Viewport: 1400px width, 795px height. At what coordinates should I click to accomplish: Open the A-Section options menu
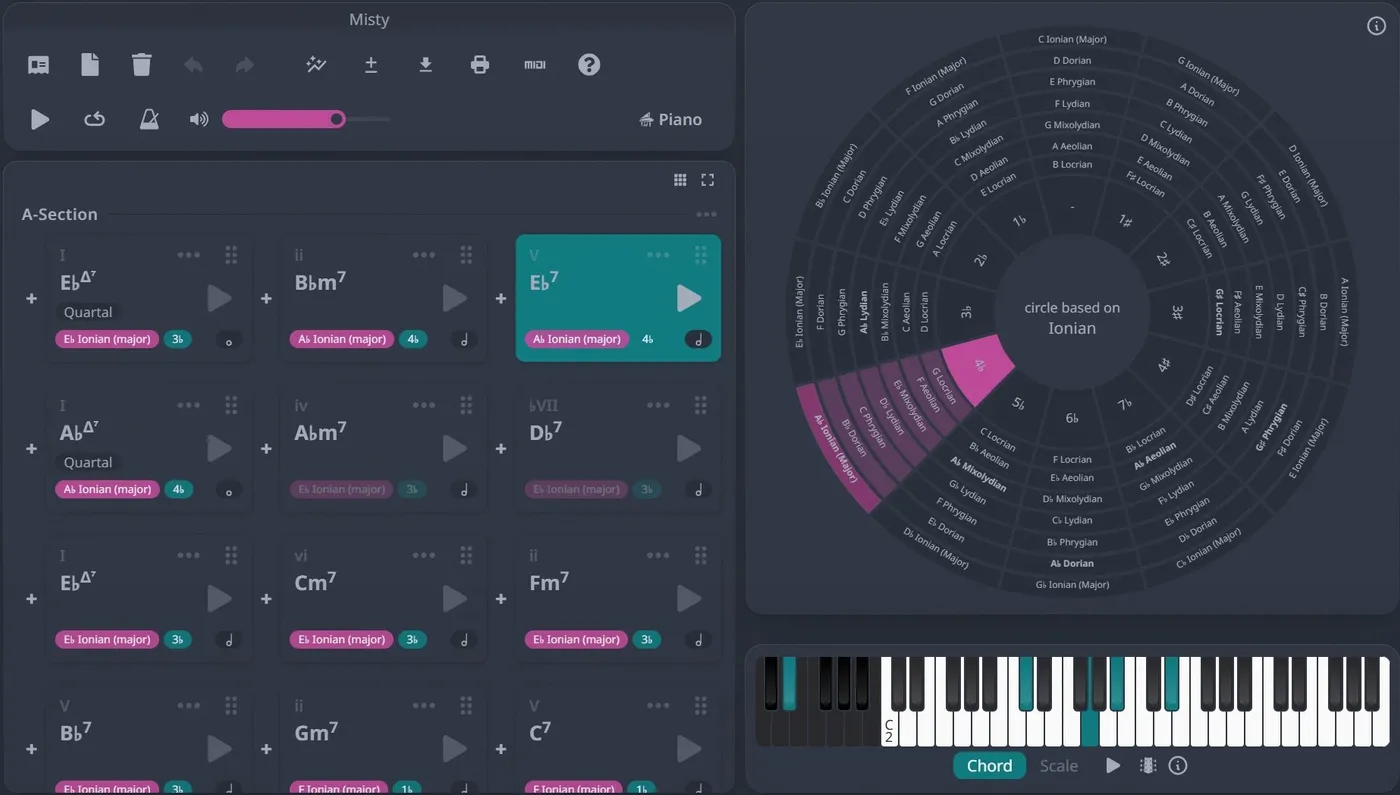click(x=707, y=214)
